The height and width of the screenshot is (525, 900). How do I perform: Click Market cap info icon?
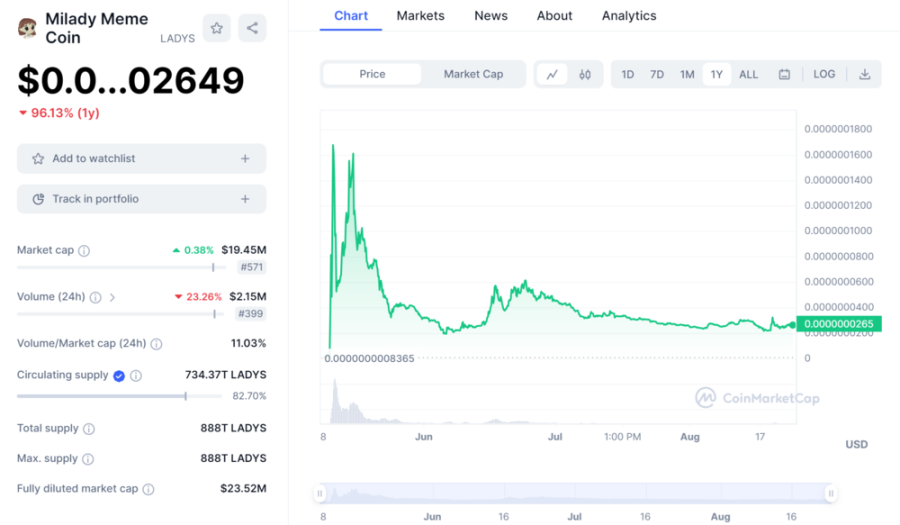pyautogui.click(x=84, y=251)
